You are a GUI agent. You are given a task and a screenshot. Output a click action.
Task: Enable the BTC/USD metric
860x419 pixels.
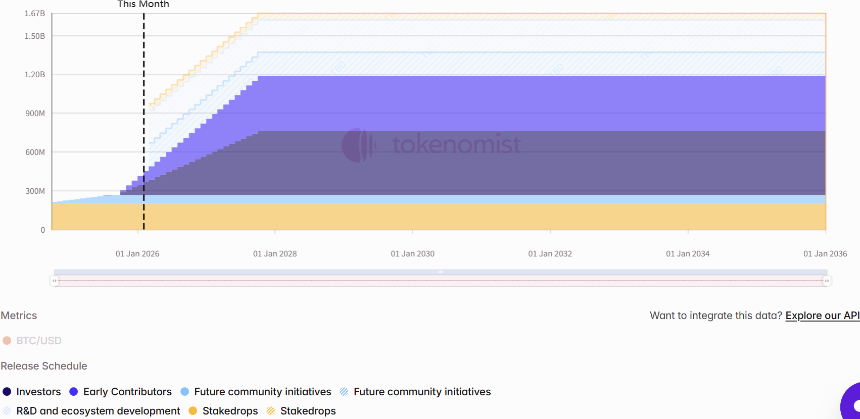click(7, 341)
